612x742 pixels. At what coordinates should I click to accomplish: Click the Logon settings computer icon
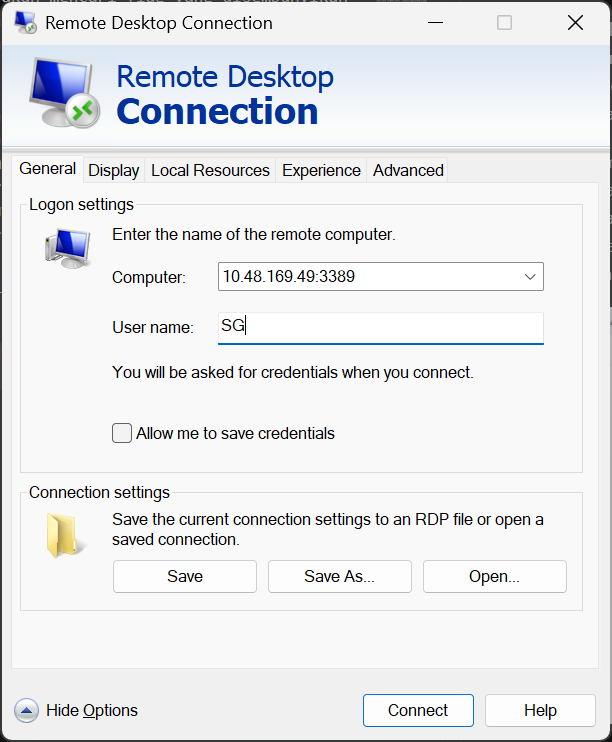(68, 248)
